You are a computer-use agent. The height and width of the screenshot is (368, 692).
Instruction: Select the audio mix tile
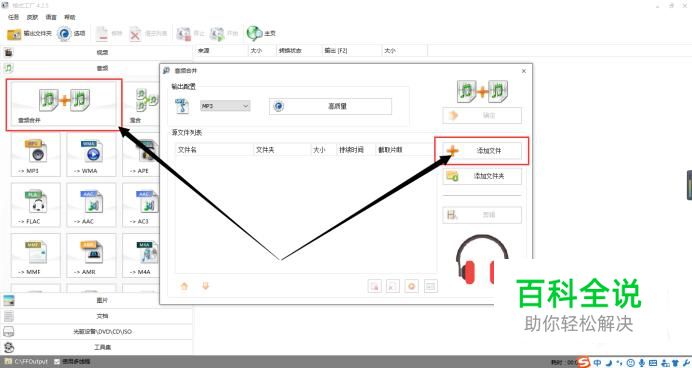141,105
